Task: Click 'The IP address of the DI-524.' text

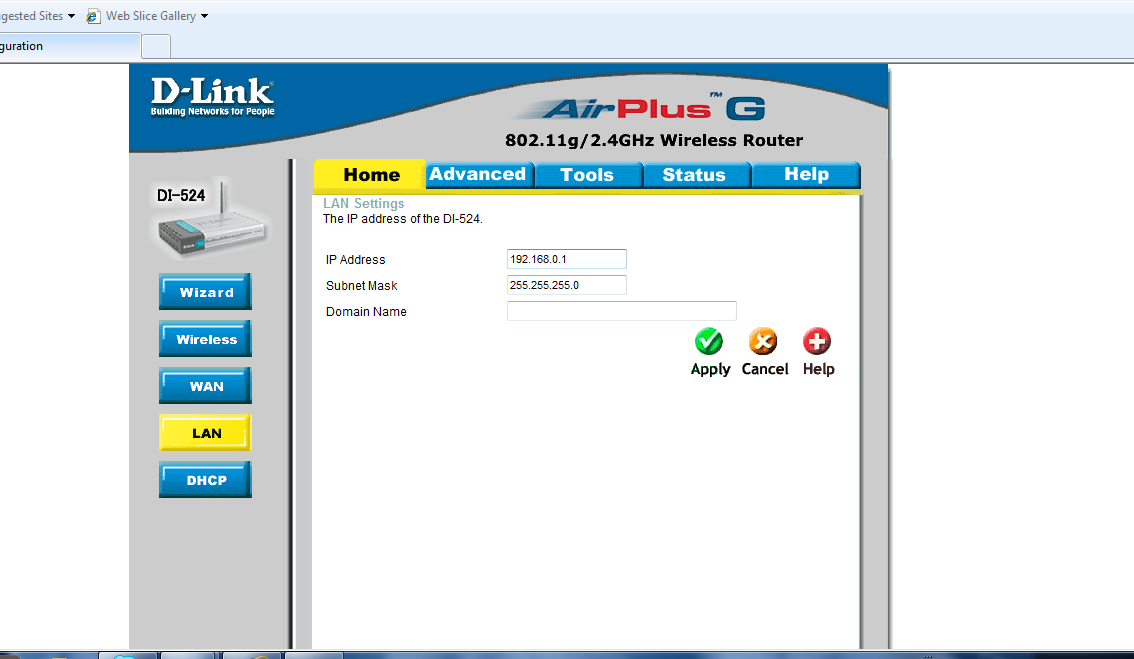Action: (403, 218)
